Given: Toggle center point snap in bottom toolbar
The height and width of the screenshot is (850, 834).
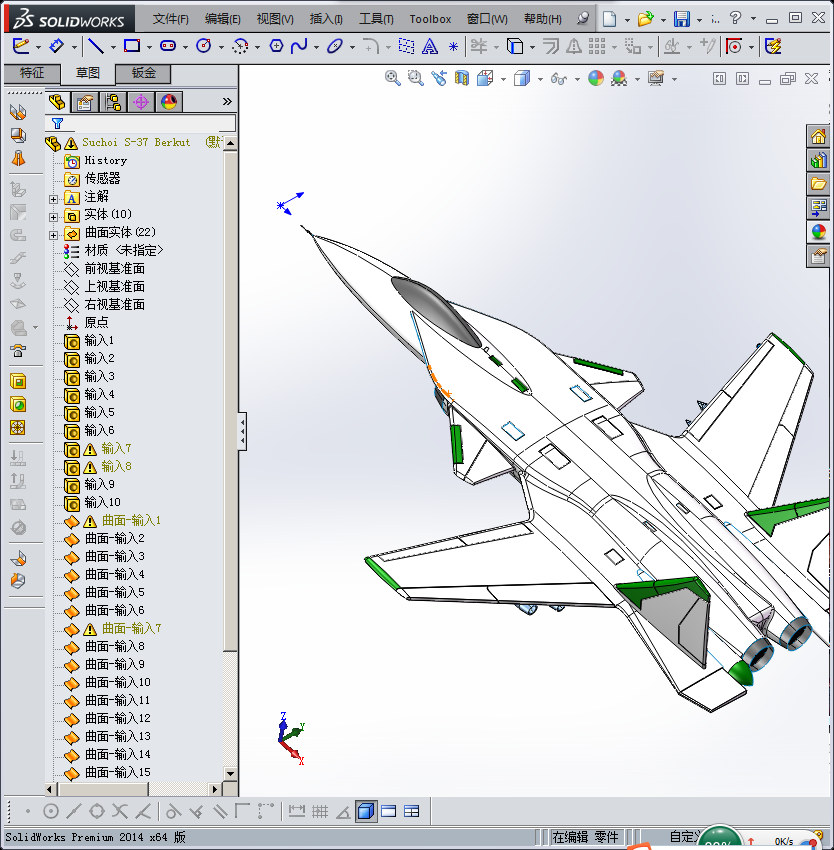Looking at the screenshot, I should pyautogui.click(x=50, y=812).
